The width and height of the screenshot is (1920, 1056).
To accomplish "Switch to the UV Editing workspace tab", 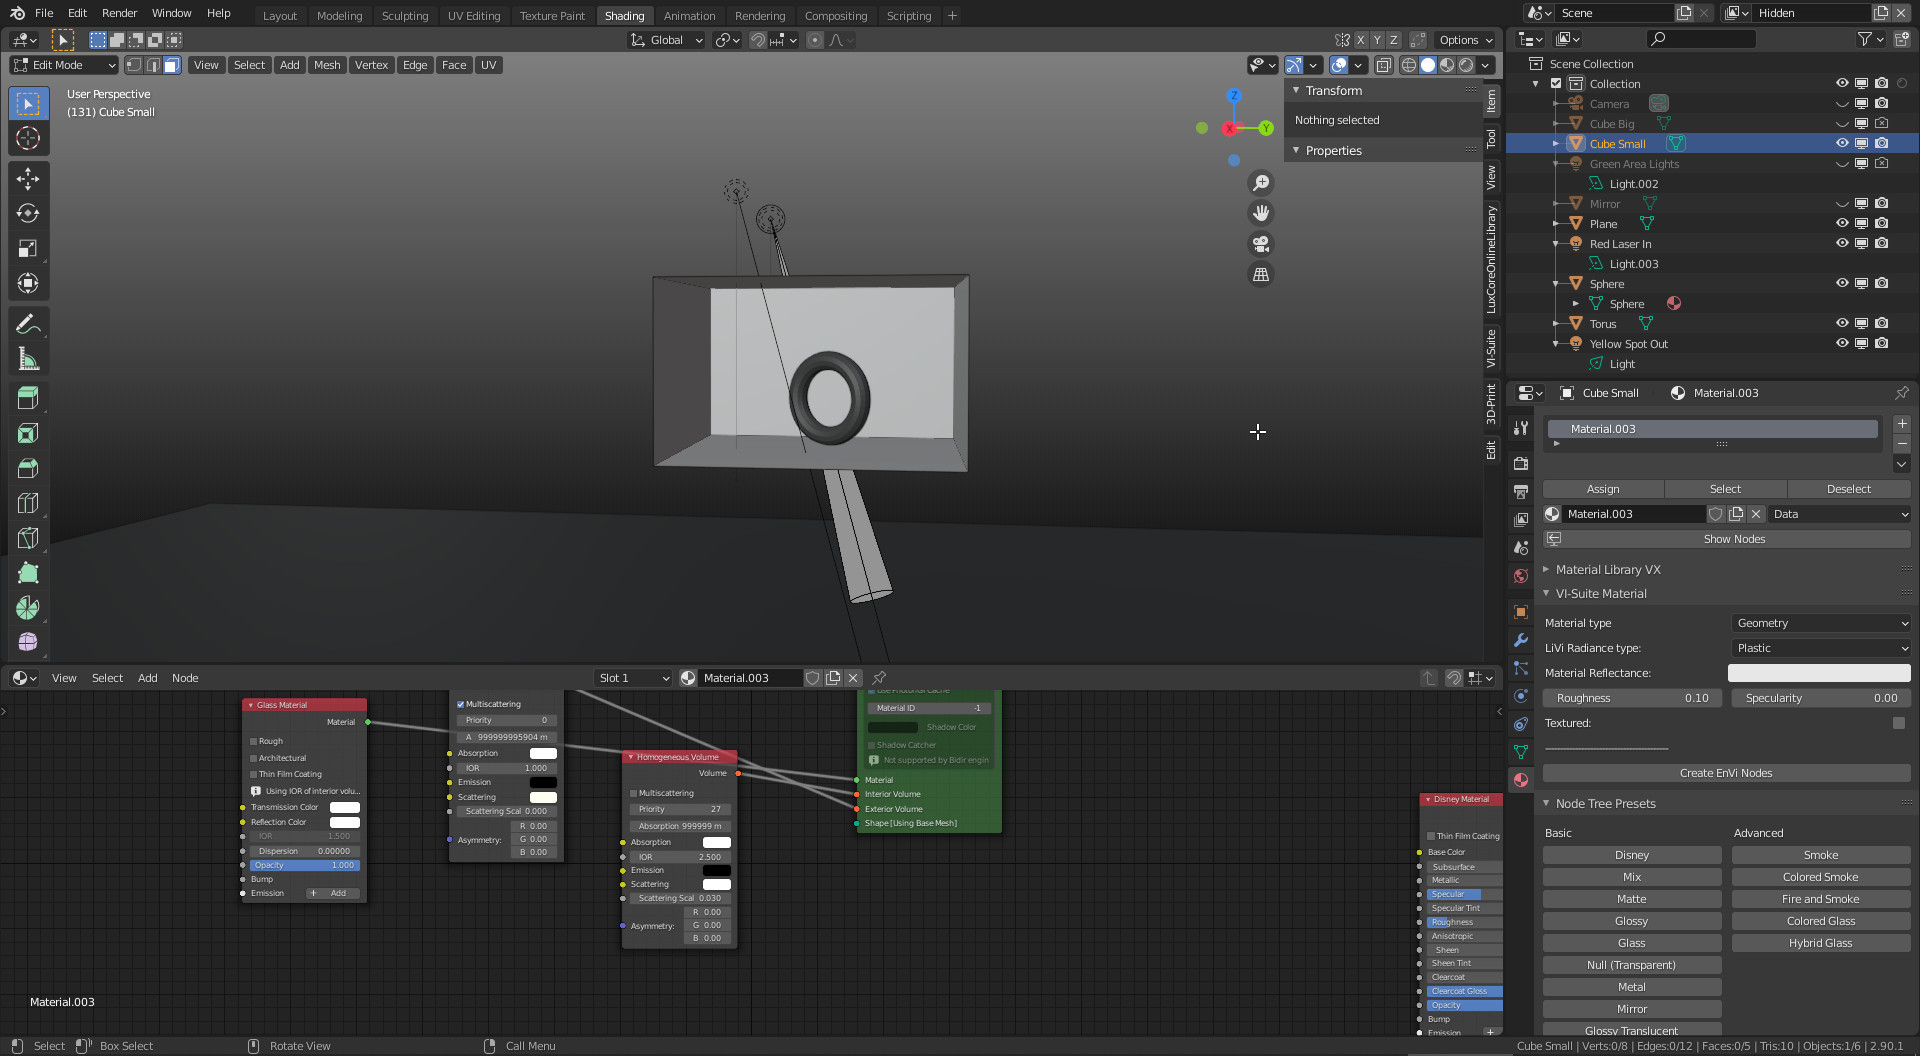I will pyautogui.click(x=473, y=16).
